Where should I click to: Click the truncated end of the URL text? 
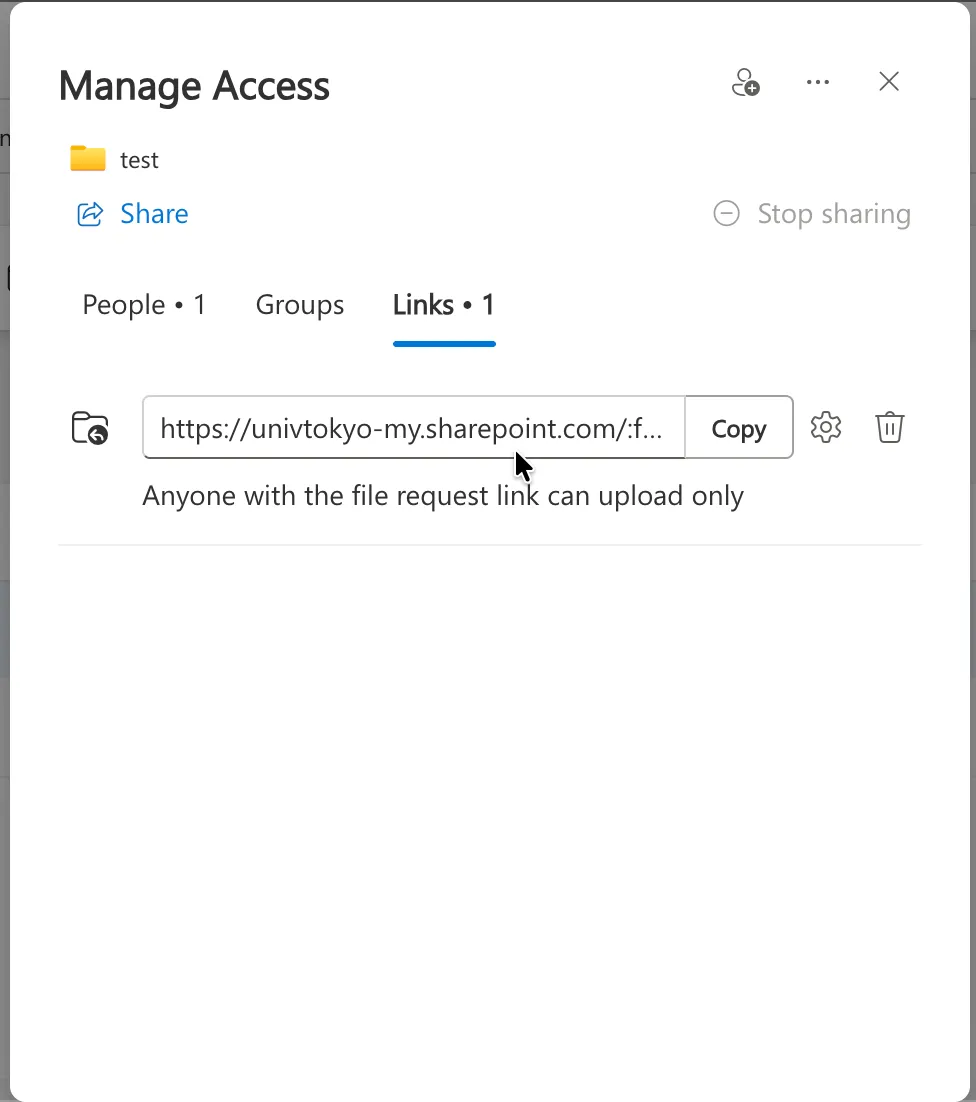[644, 428]
